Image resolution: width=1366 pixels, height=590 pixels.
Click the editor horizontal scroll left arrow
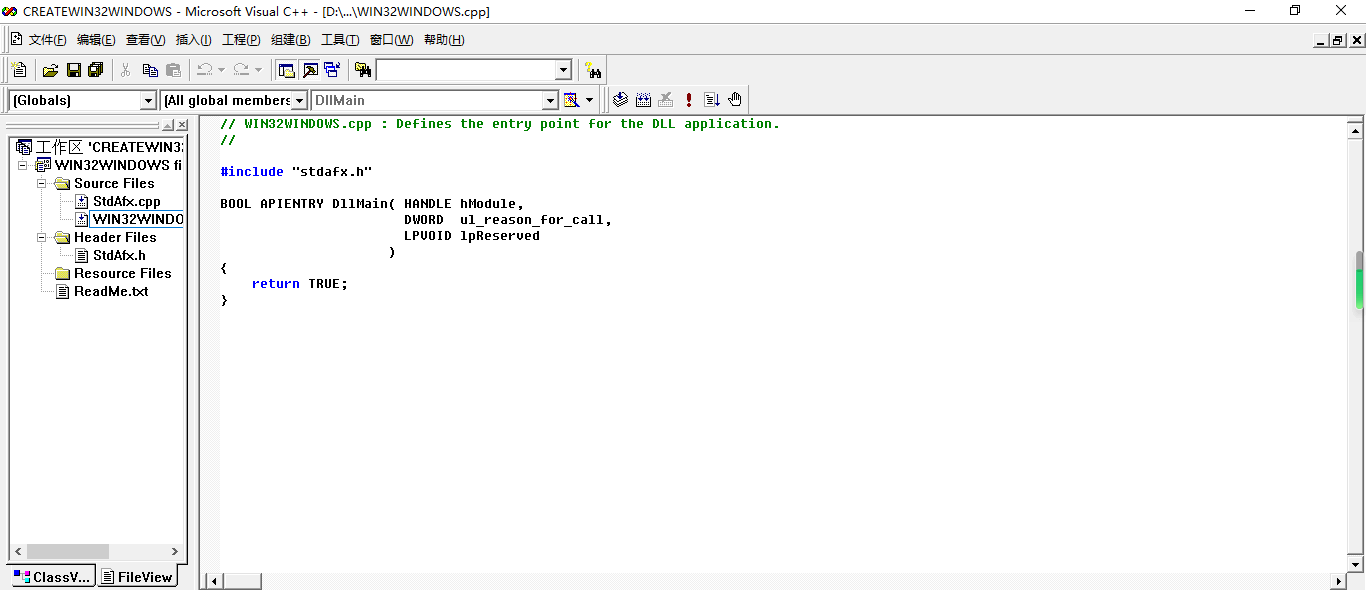tap(213, 581)
